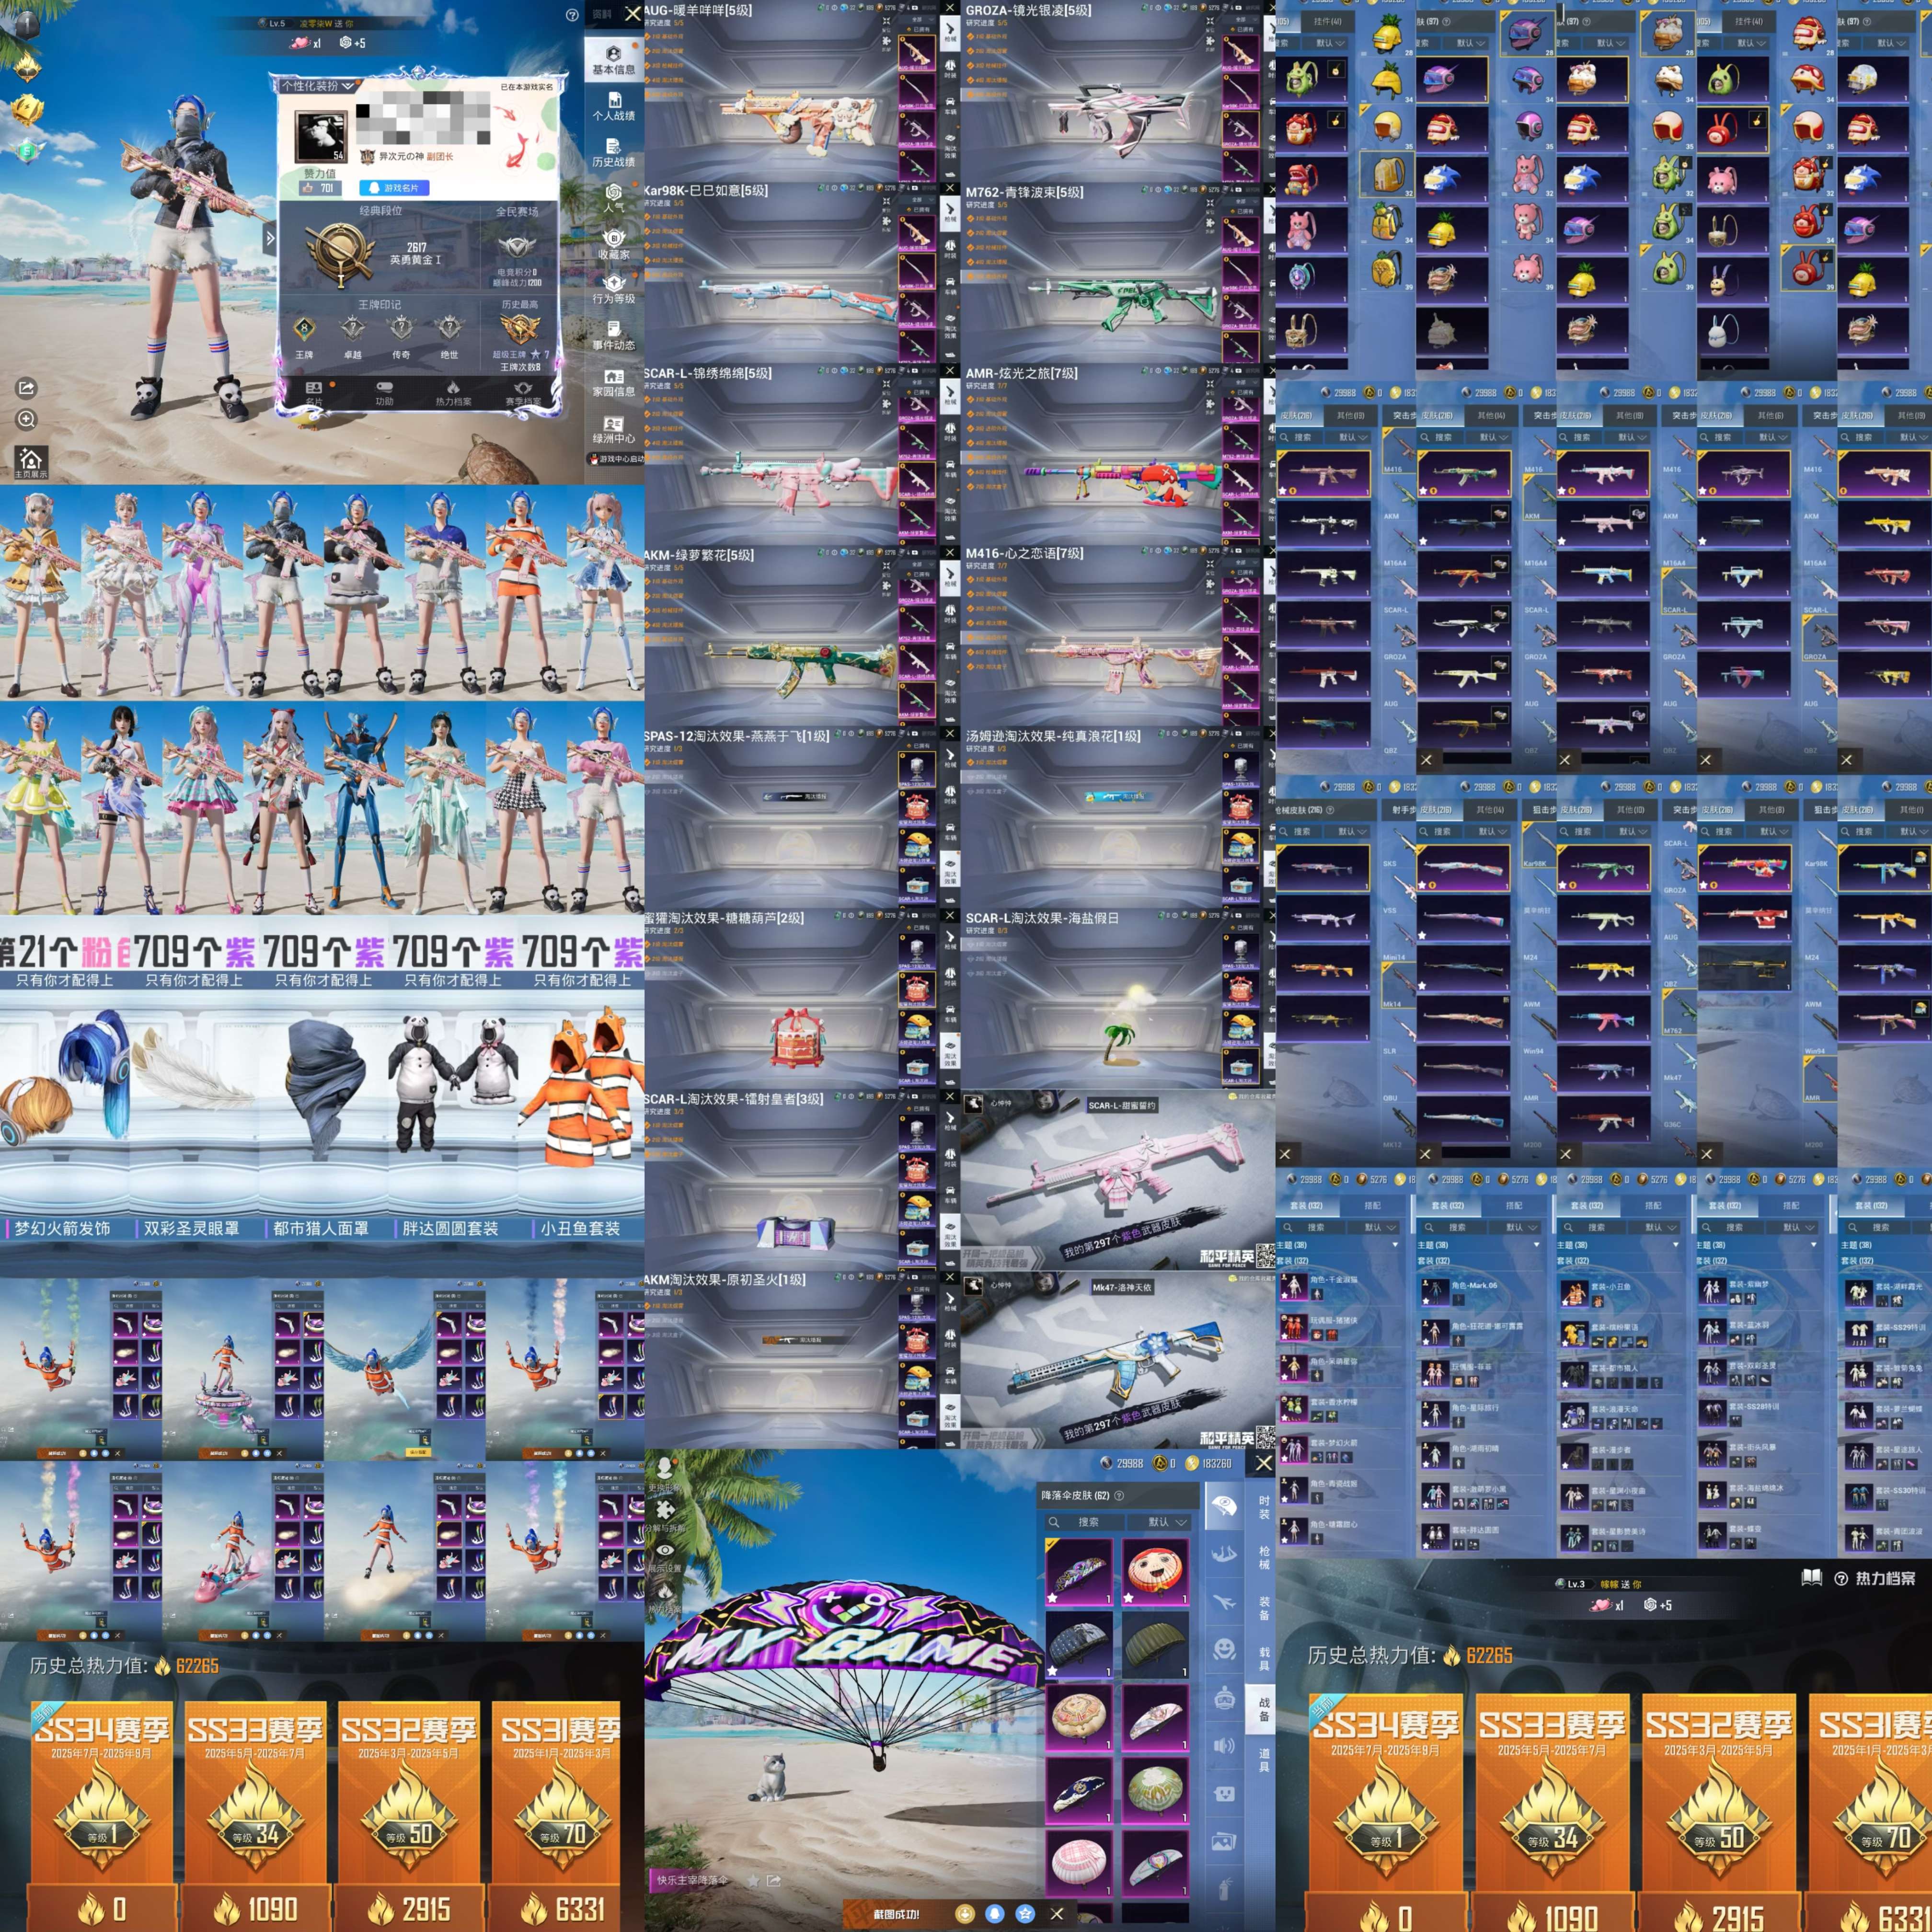The image size is (1932, 1932).
Task: Click the question mark beside 降落伞皮肤 (62)
Action: 1119,1496
